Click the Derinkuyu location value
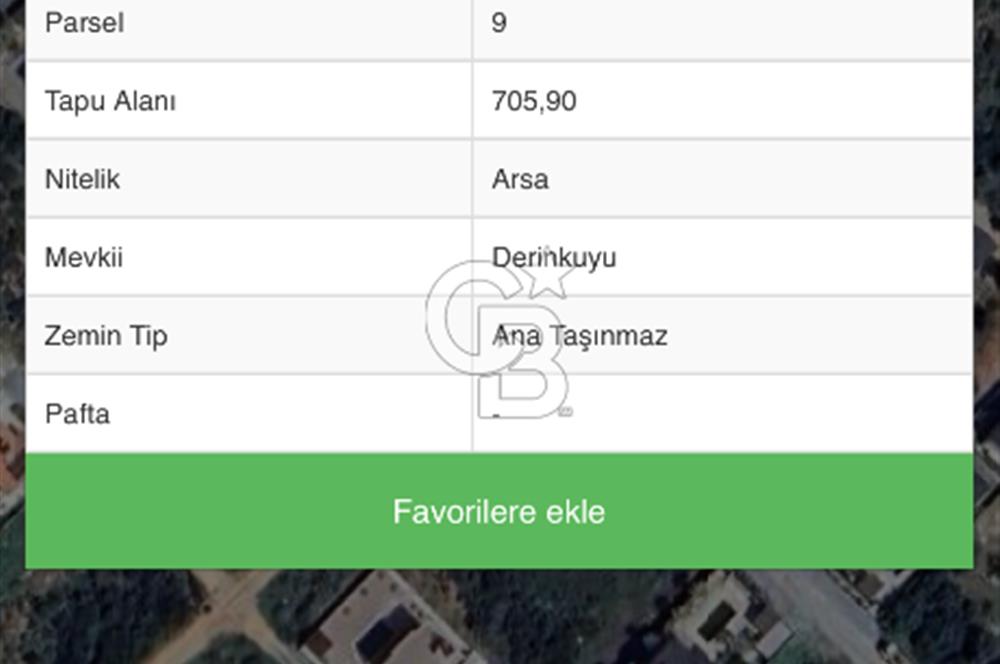 click(x=555, y=257)
